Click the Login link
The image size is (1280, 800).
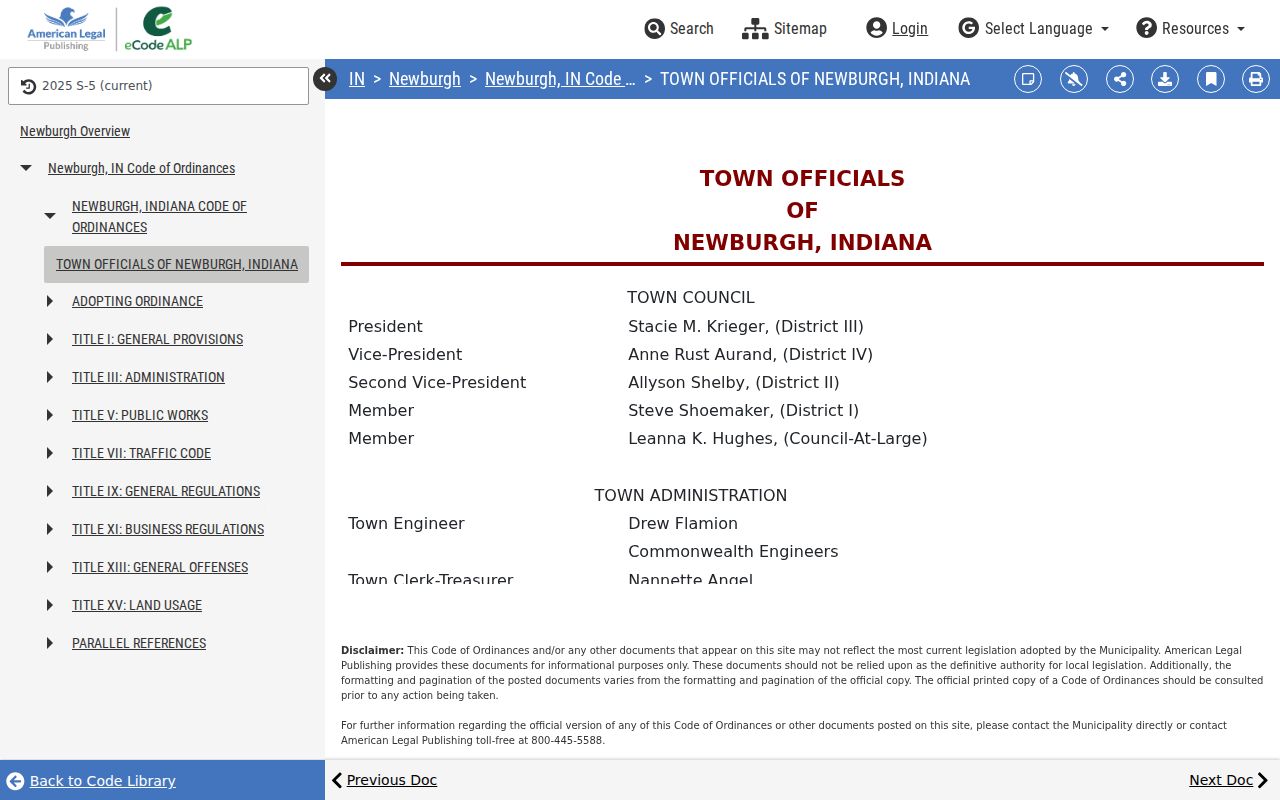[x=897, y=29]
